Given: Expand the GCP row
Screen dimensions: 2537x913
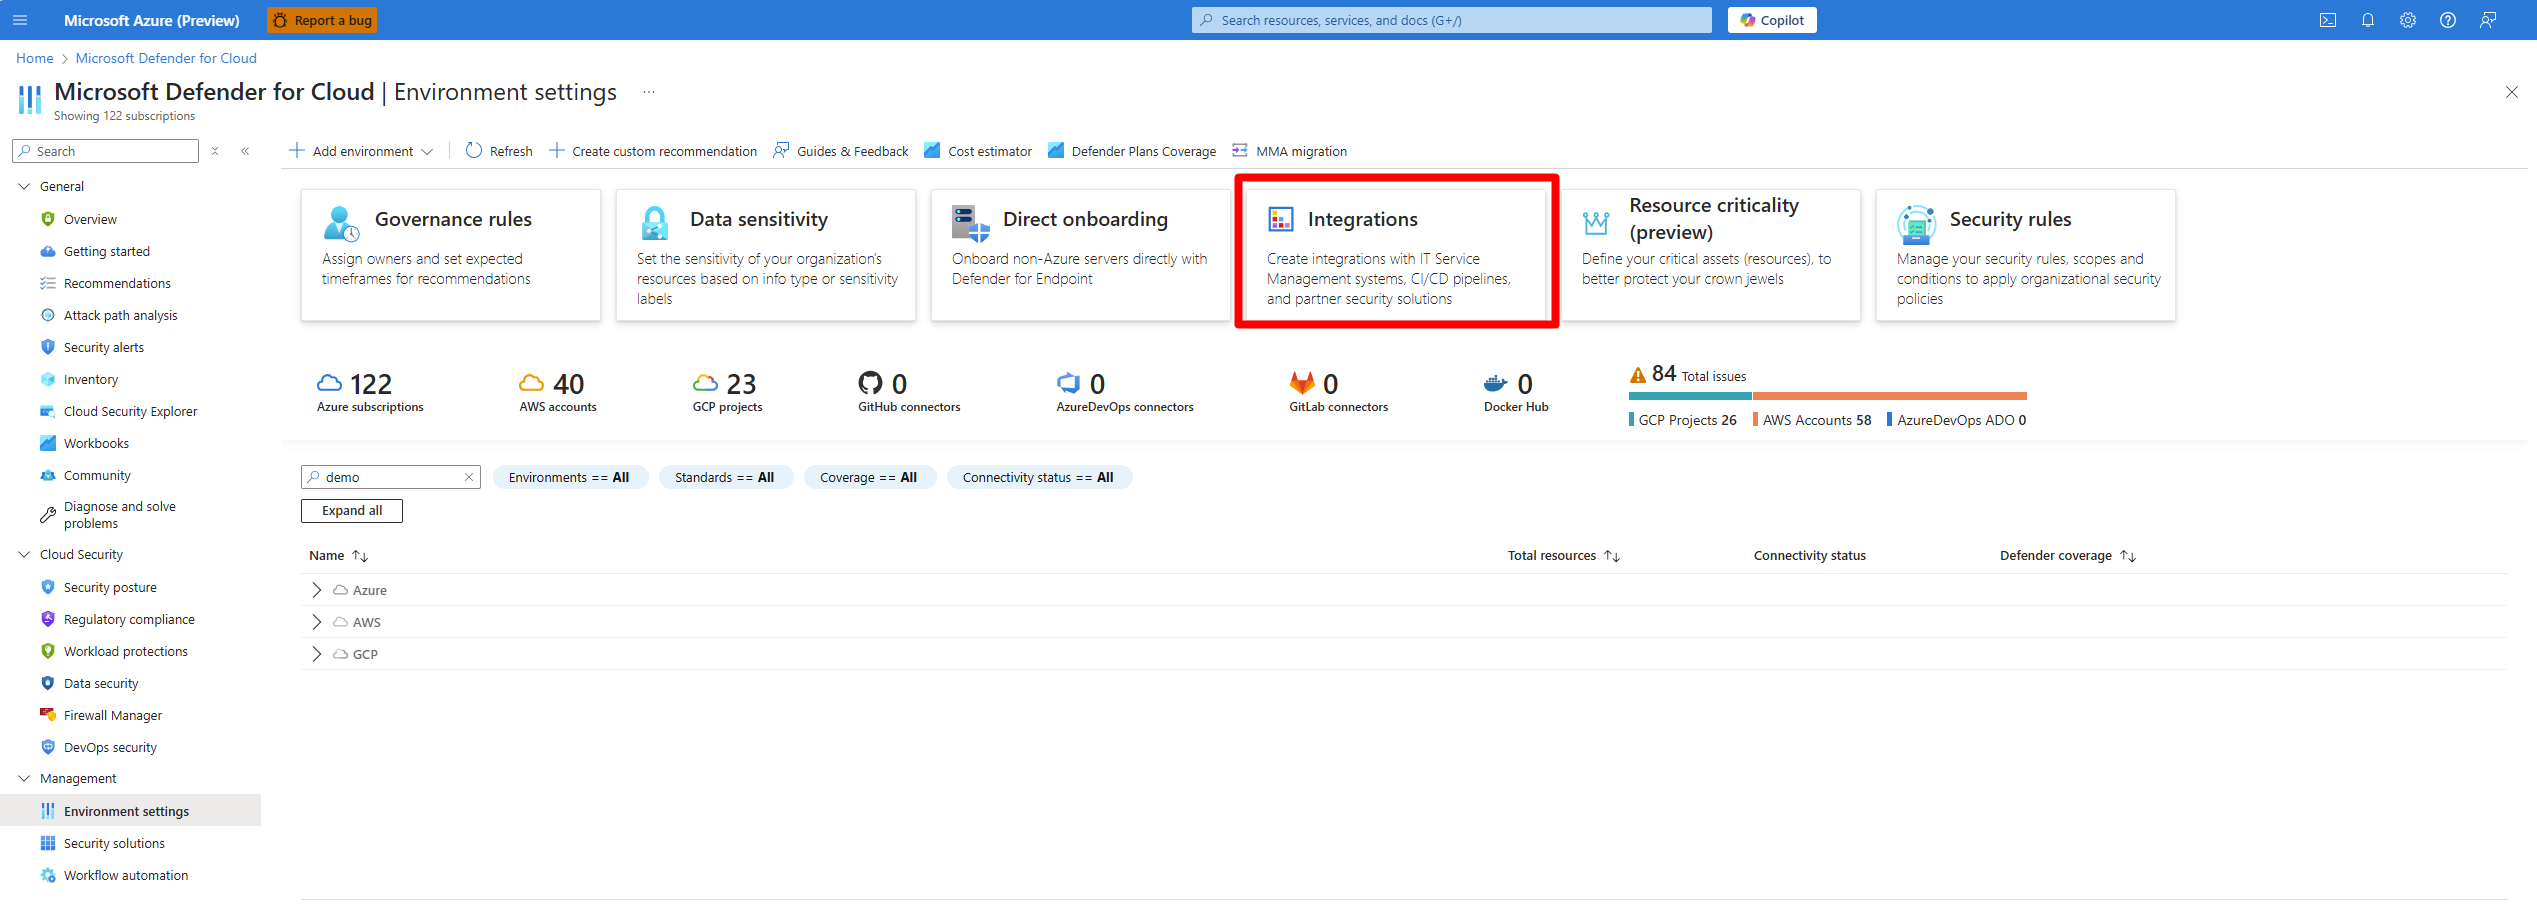Looking at the screenshot, I should [x=317, y=654].
